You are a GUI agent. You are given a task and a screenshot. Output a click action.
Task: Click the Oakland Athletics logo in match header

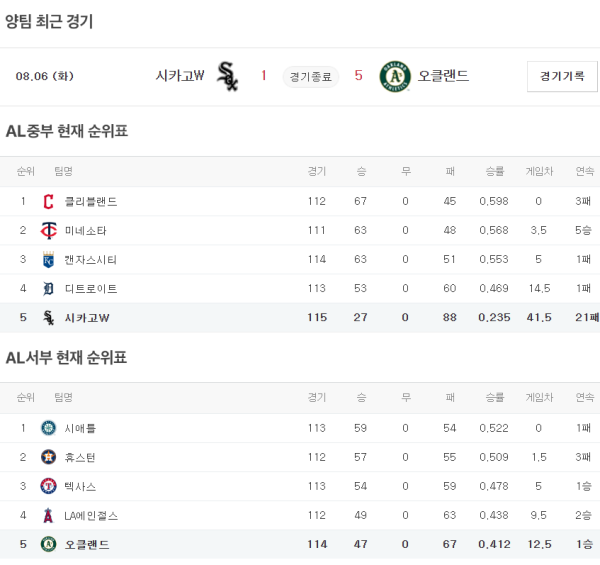click(395, 76)
